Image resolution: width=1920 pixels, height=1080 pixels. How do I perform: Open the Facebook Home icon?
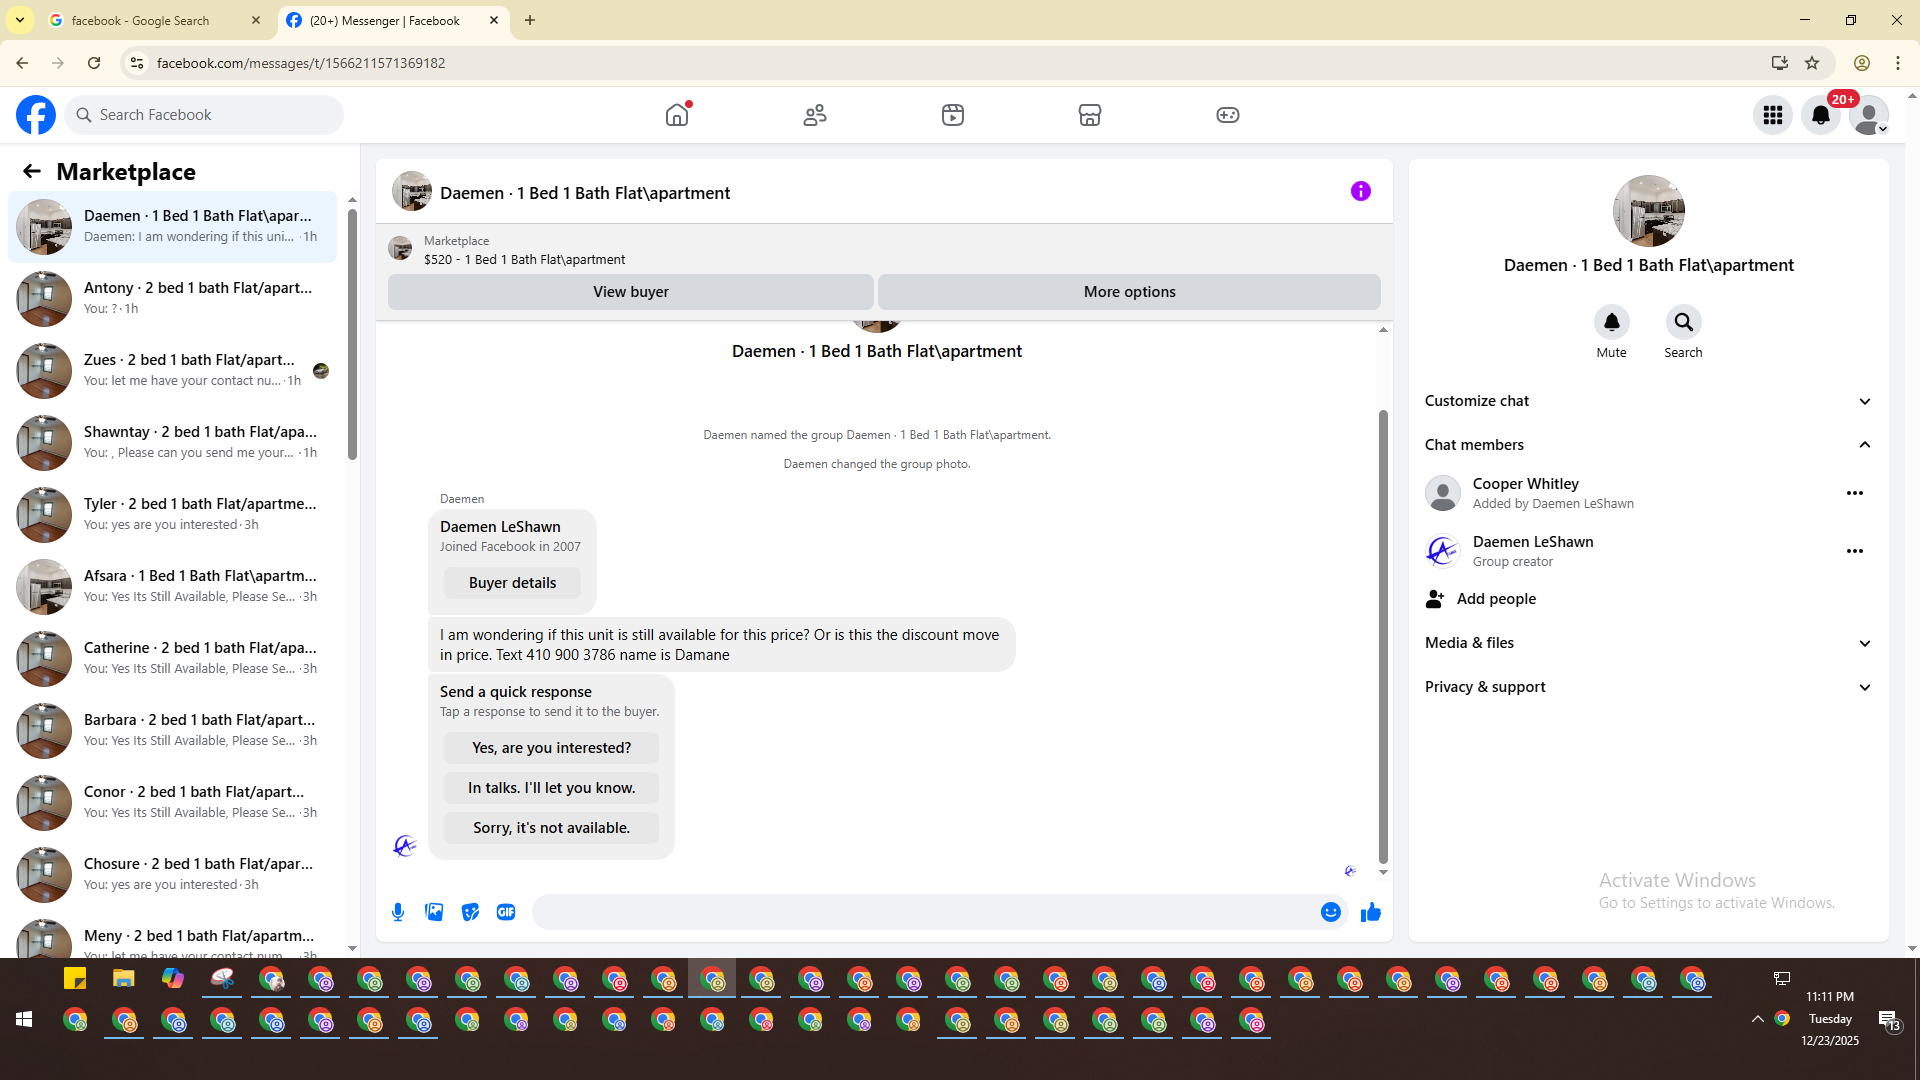(x=677, y=115)
